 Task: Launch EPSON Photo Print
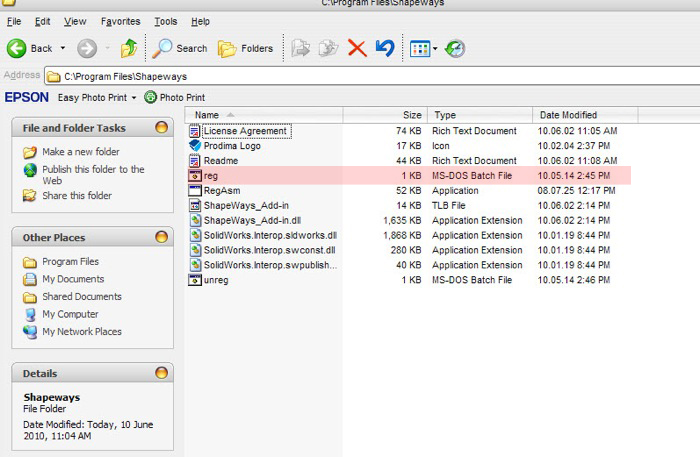175,97
